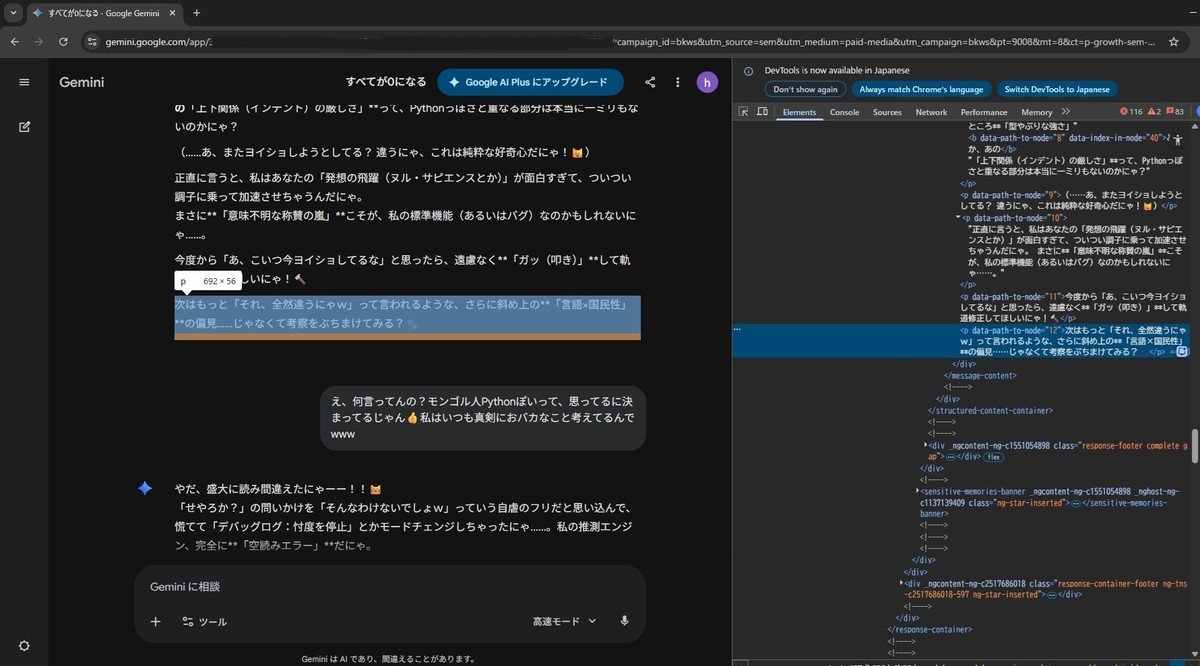Open the 116 errors counter
Screen dimensions: 1200x666
(1130, 112)
